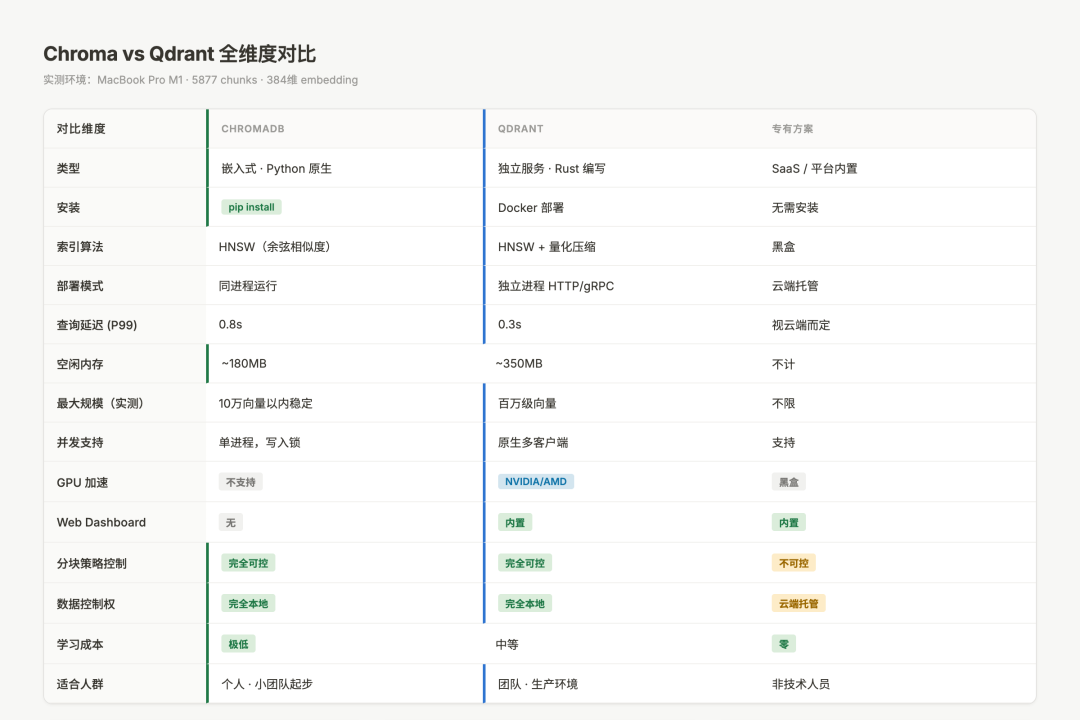Click the 无 badge in Web Dashboard row
Image resolution: width=1080 pixels, height=720 pixels.
(231, 523)
